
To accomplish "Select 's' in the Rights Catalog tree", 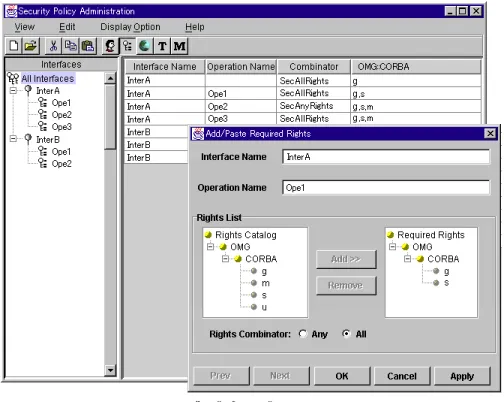I will pos(264,295).
